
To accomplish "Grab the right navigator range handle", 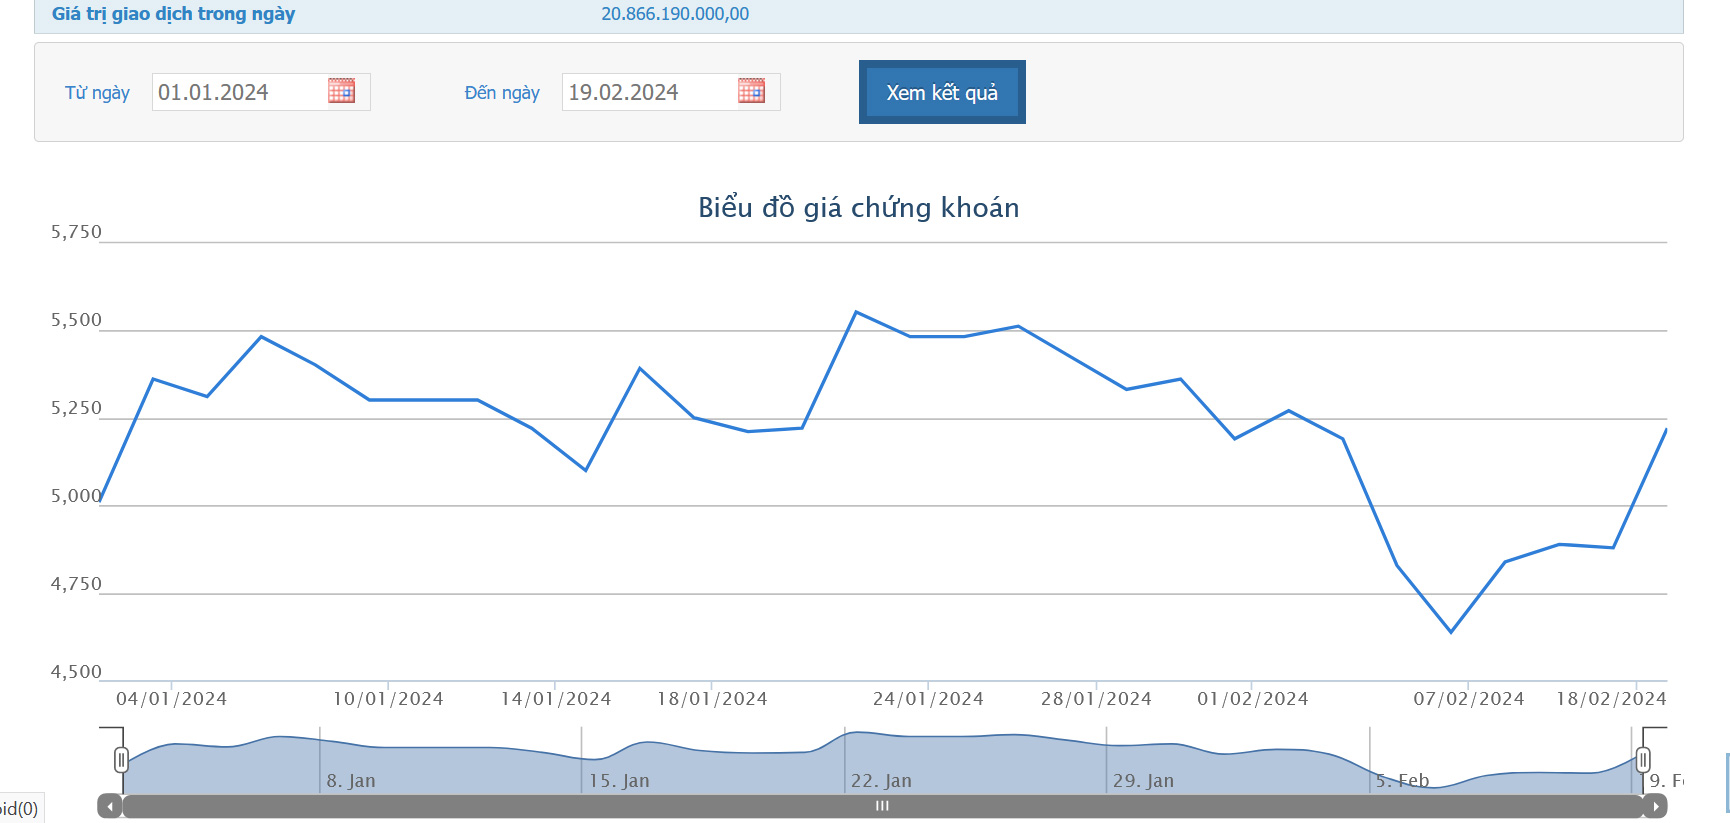I will click(1642, 760).
